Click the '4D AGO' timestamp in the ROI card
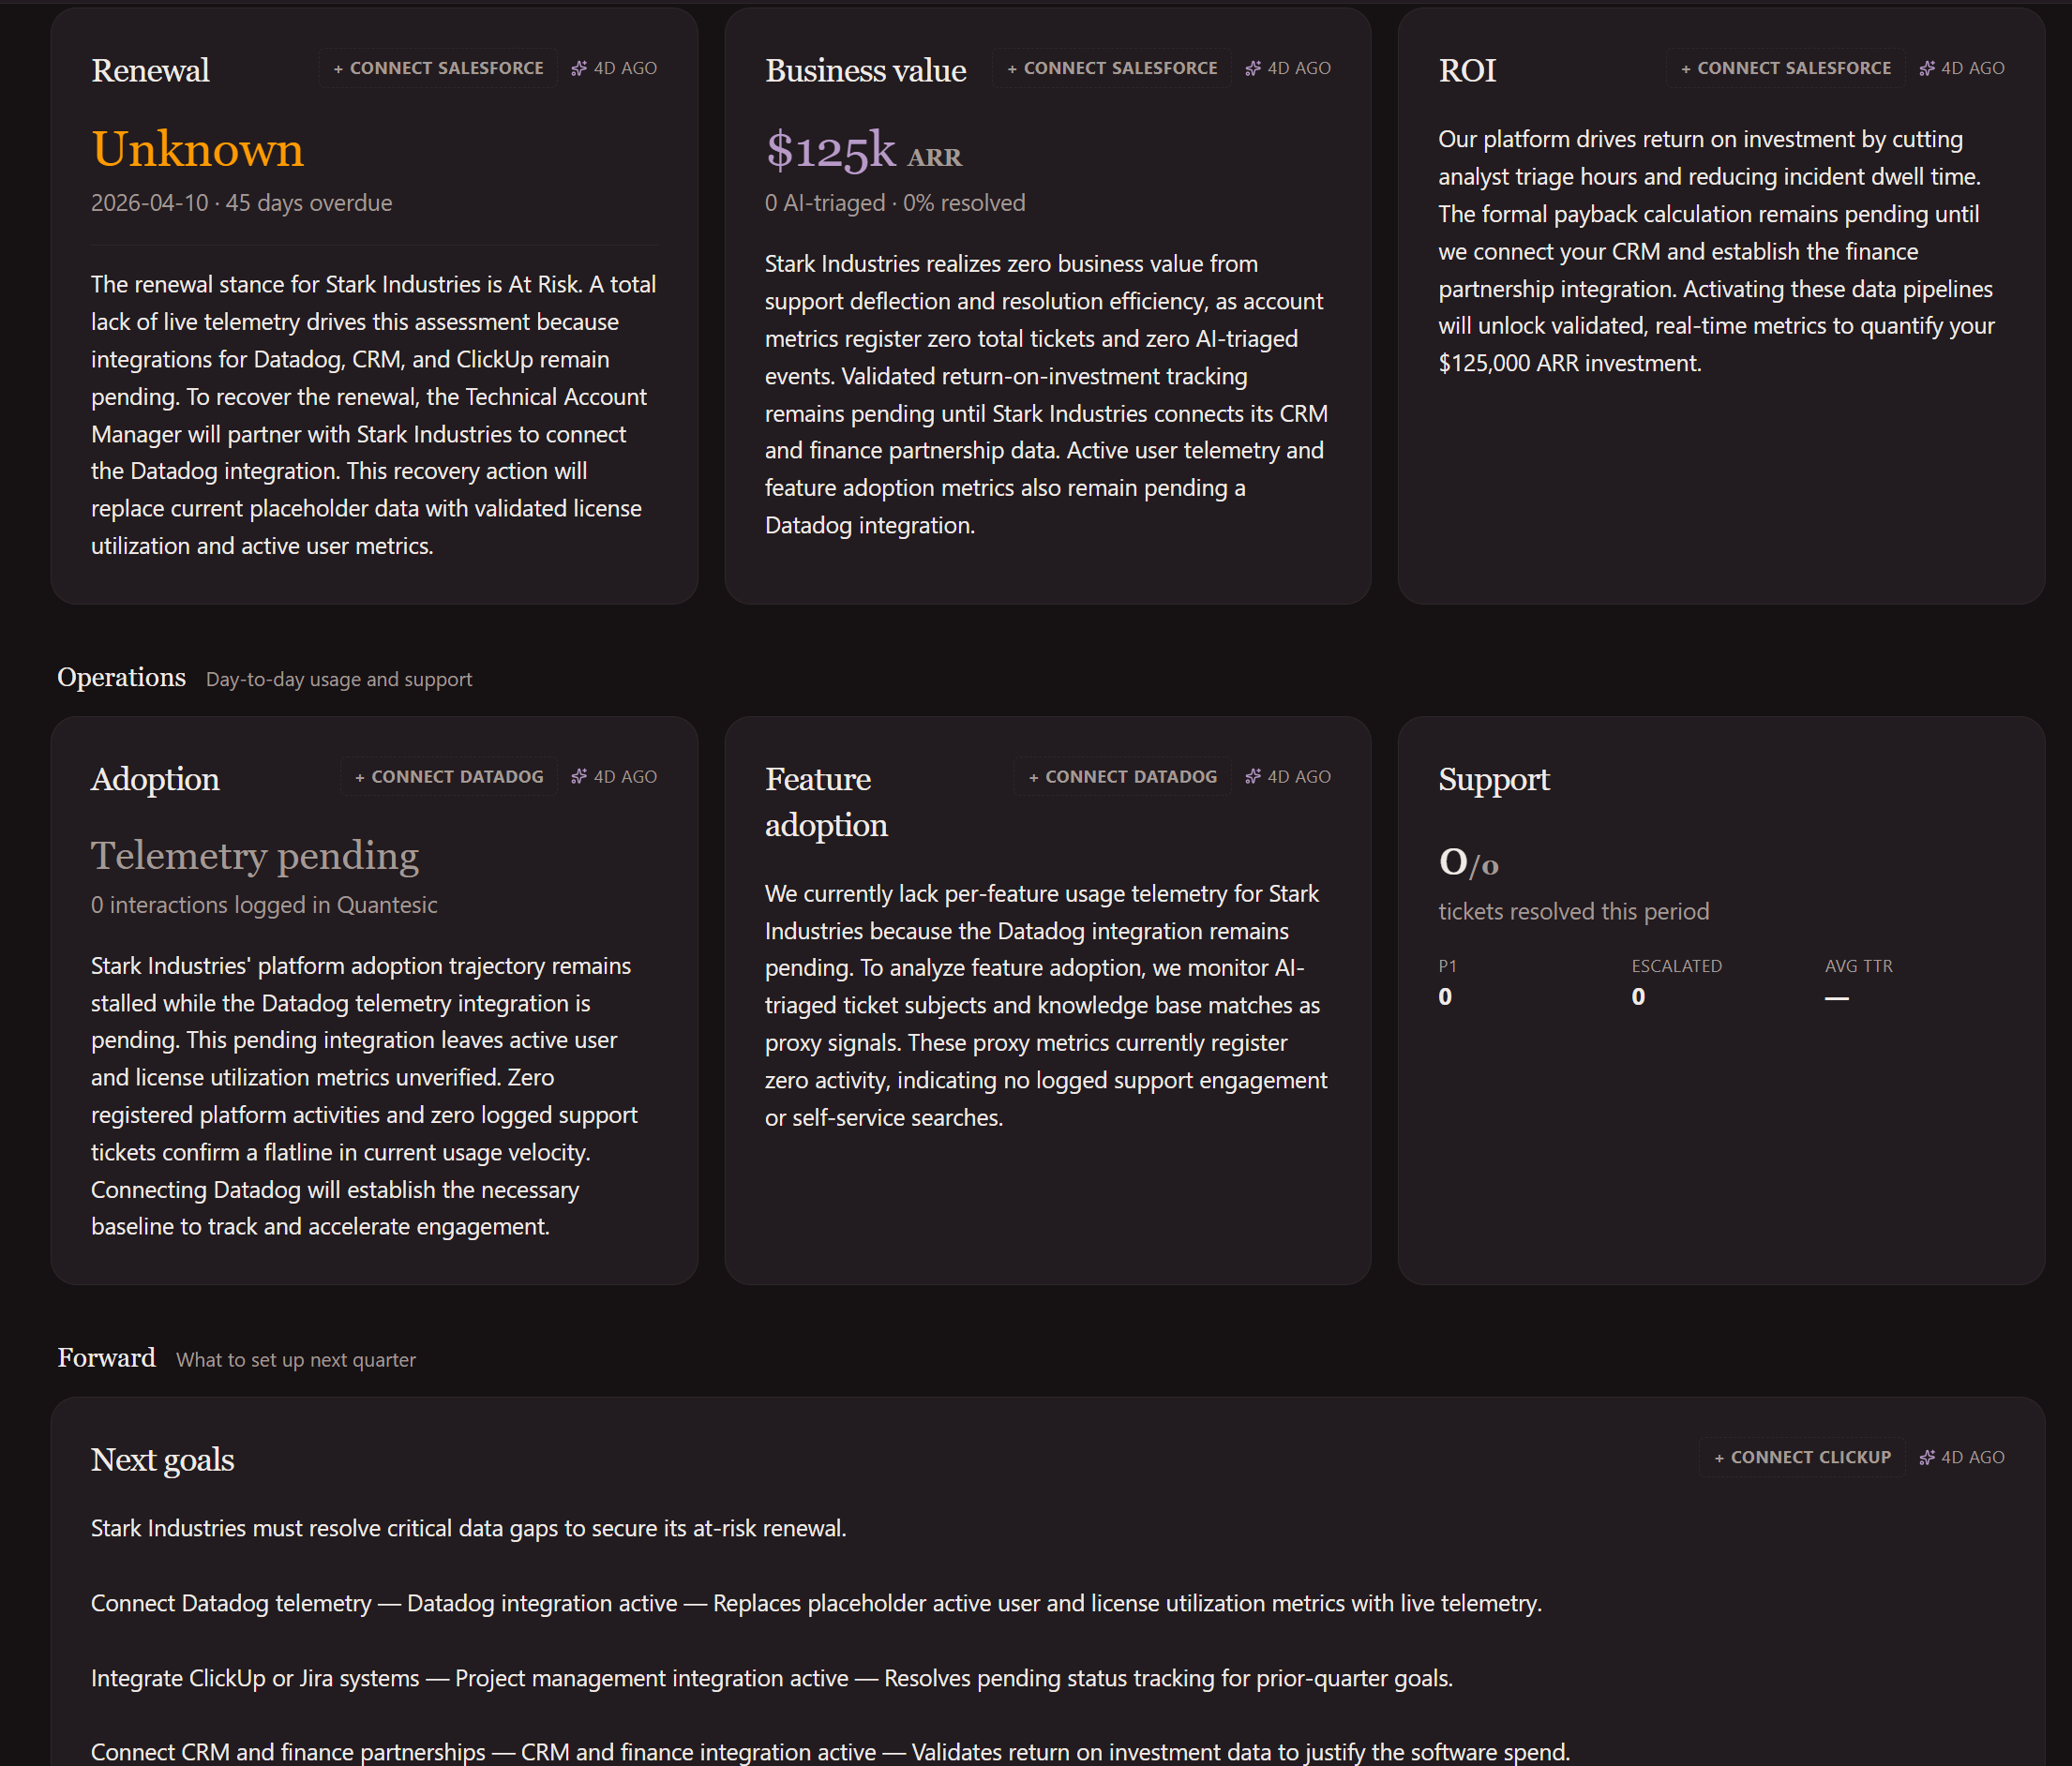This screenshot has height=1766, width=2072. 1973,68
